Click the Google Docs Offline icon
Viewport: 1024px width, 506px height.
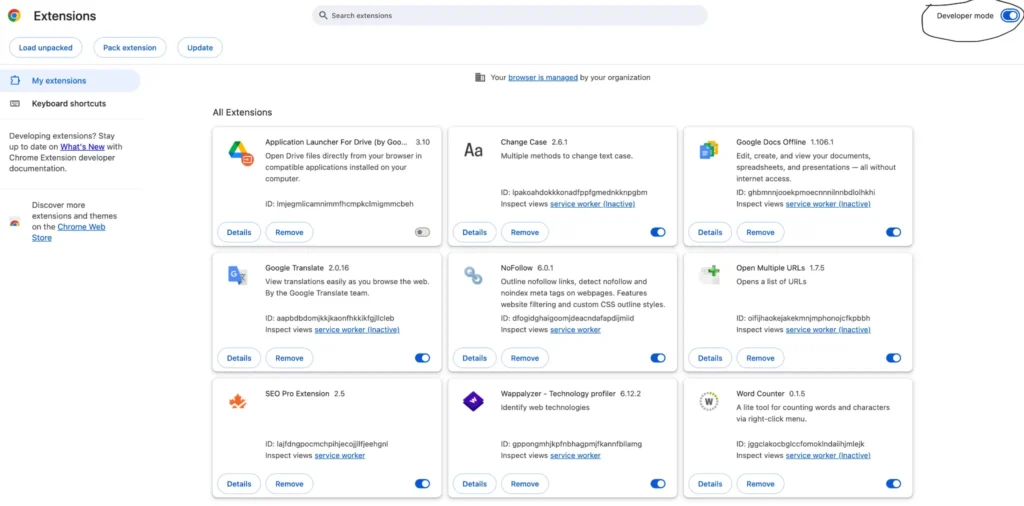click(x=709, y=150)
